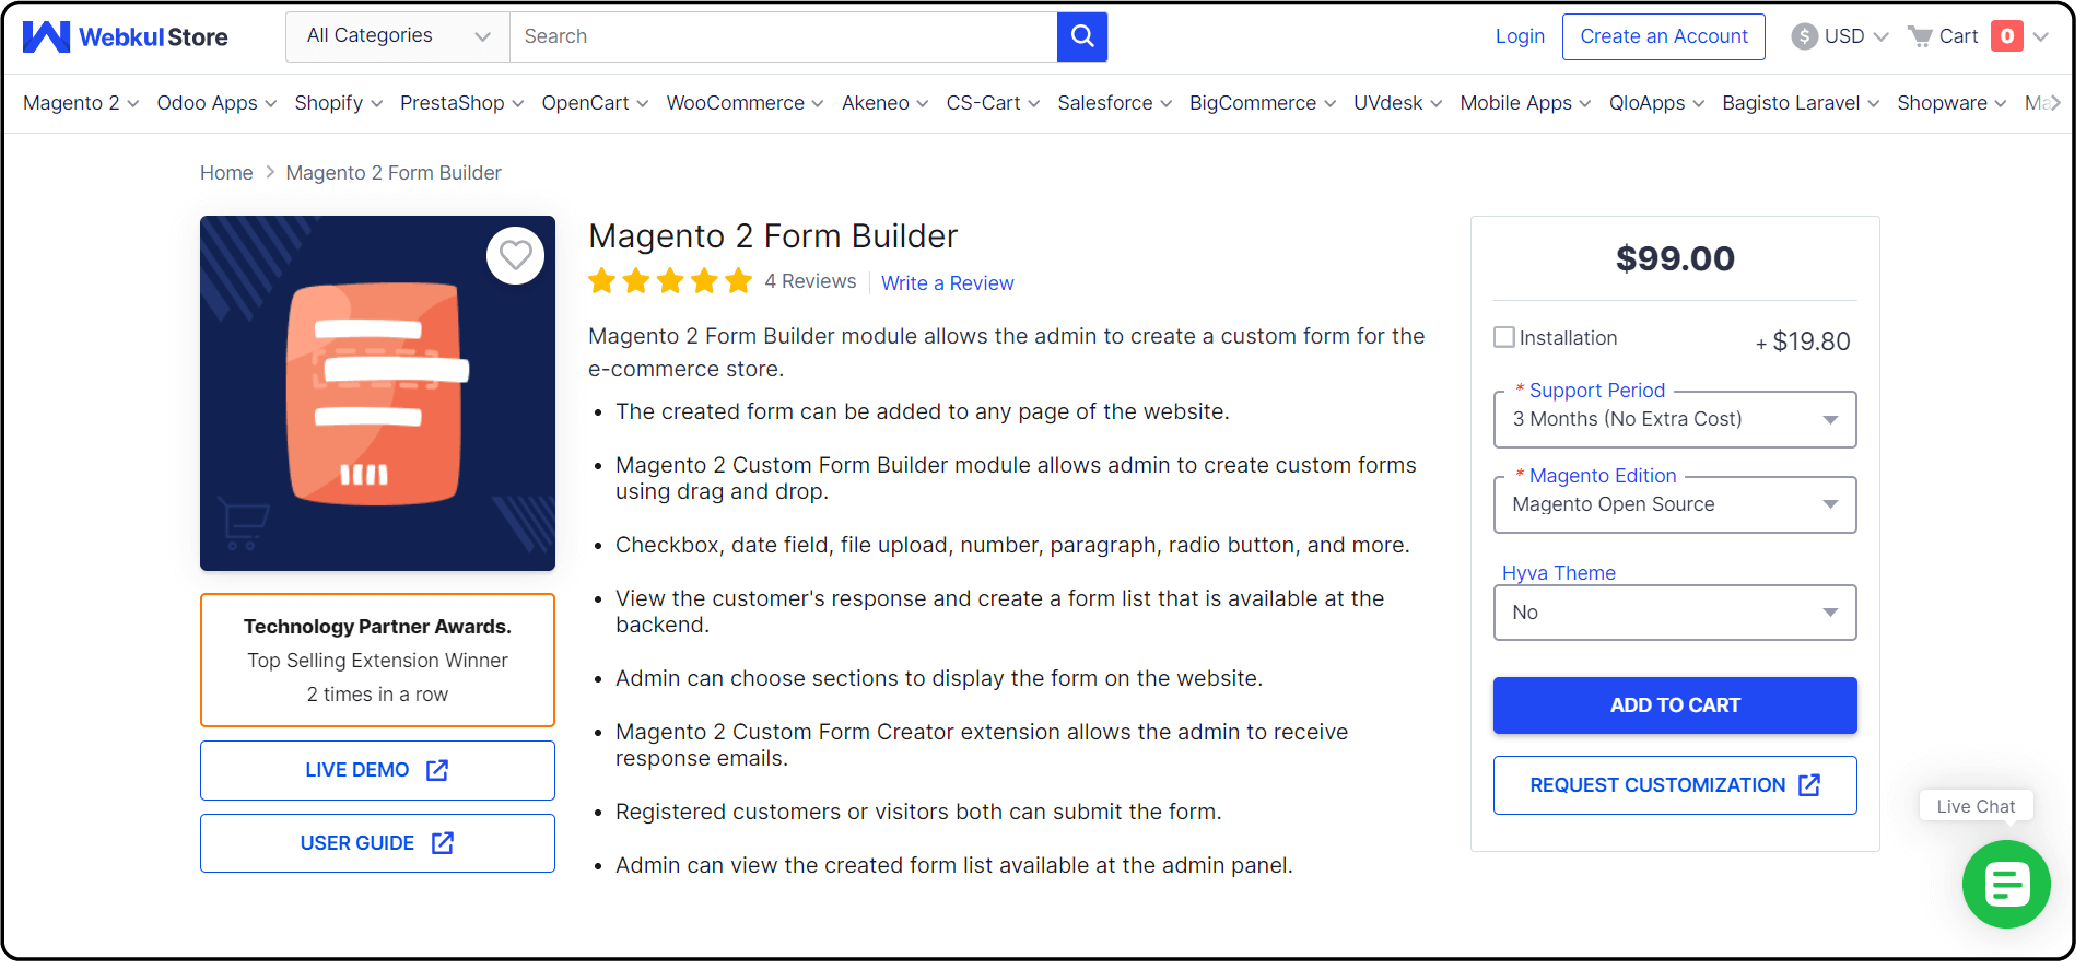
Task: Open the OpenCart menu
Action: [x=595, y=103]
